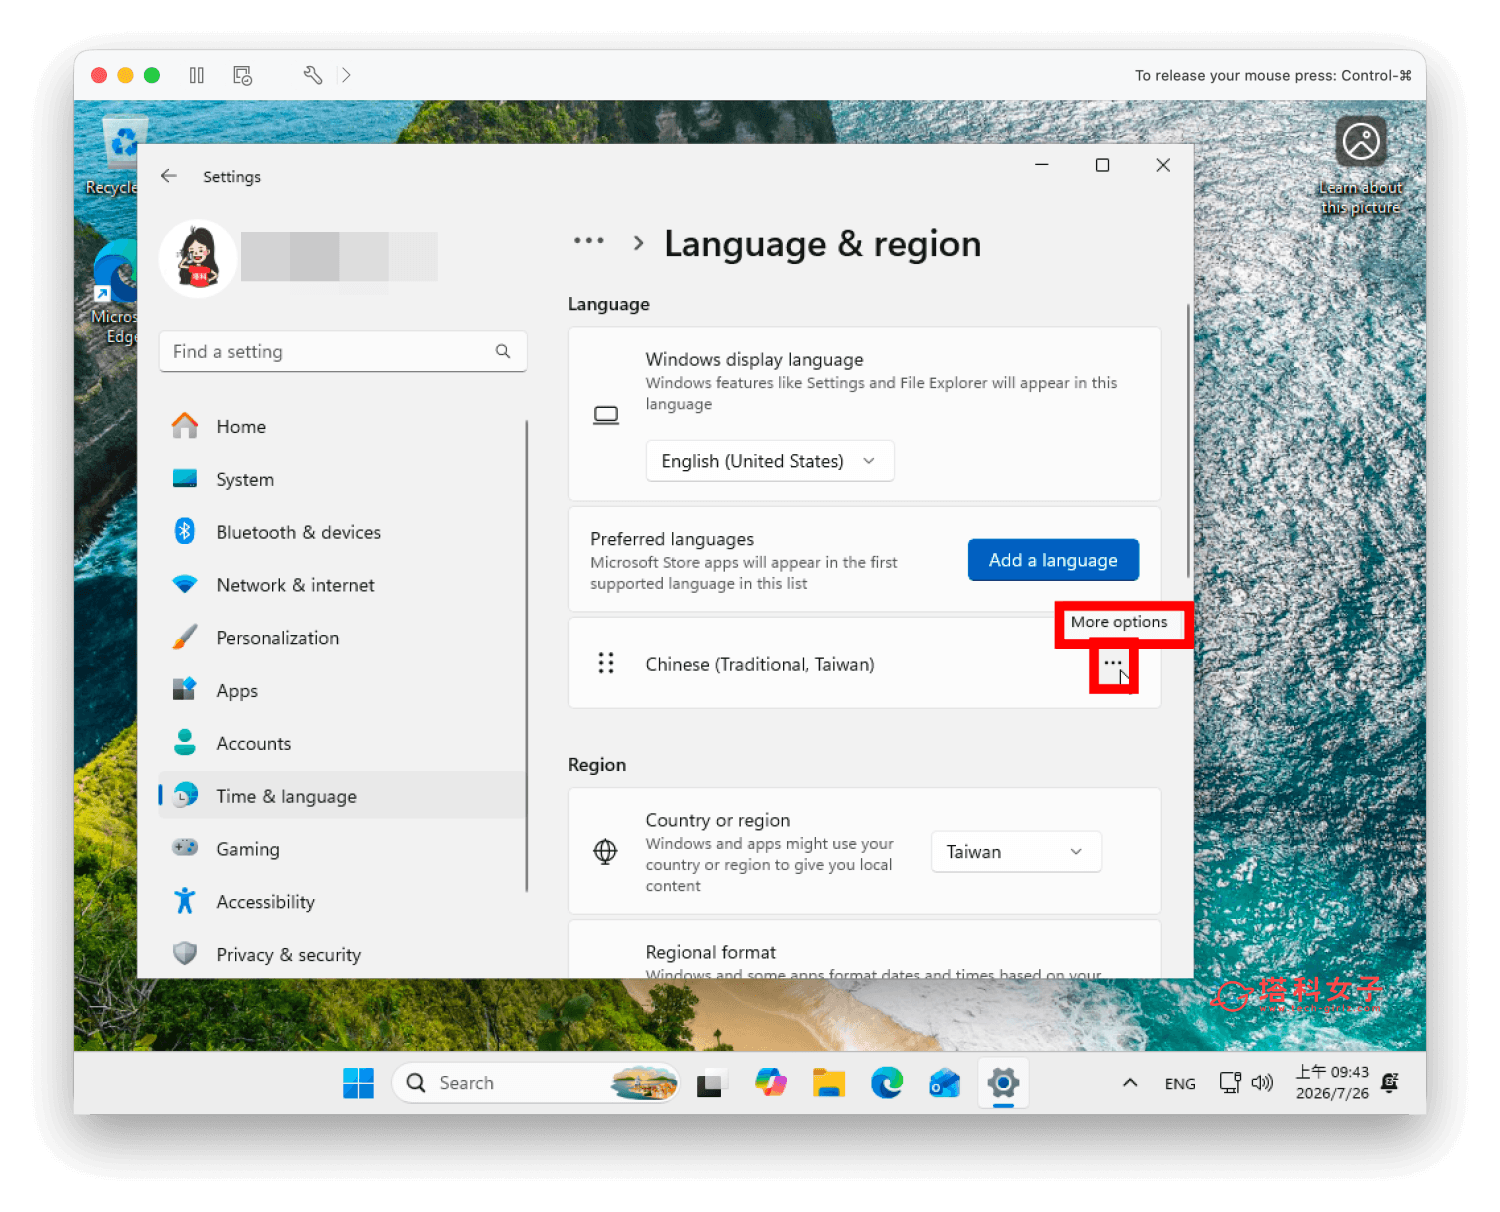Open Gaming settings
The image size is (1500, 1212).
[x=342, y=849]
